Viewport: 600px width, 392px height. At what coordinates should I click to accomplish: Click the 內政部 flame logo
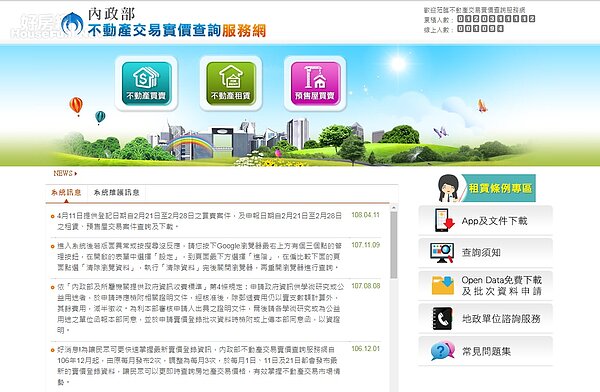pyautogui.click(x=72, y=24)
